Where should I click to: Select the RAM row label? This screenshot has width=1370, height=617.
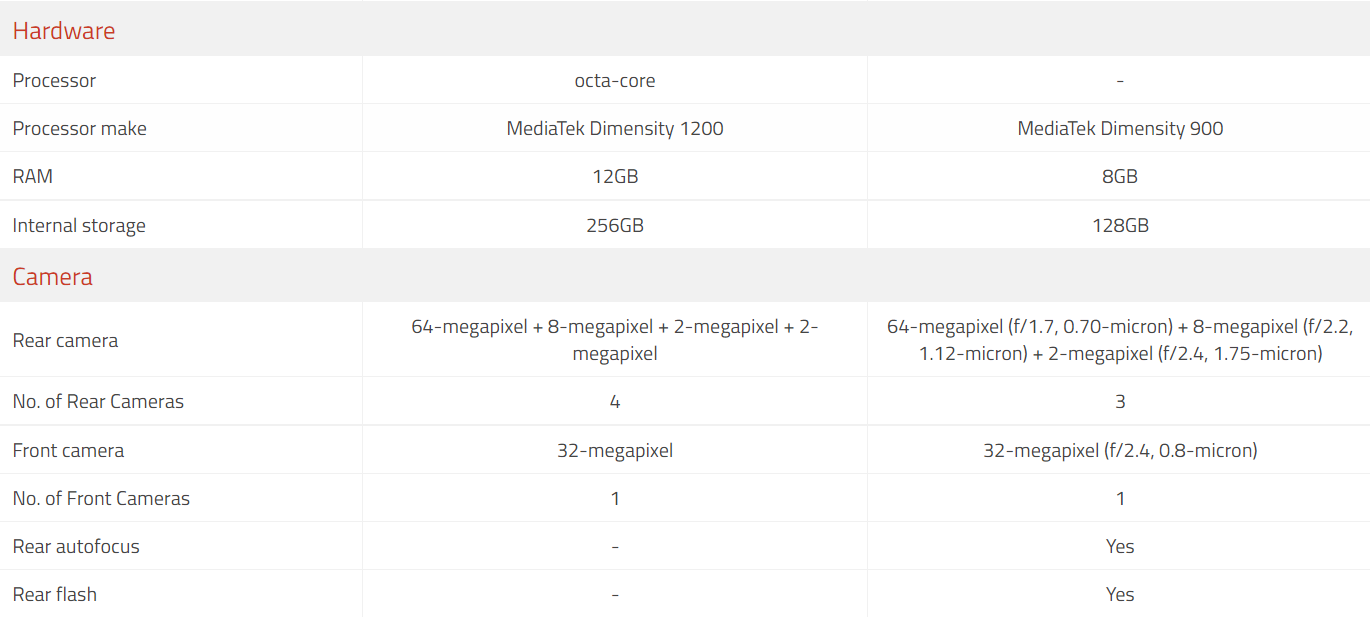pos(33,177)
